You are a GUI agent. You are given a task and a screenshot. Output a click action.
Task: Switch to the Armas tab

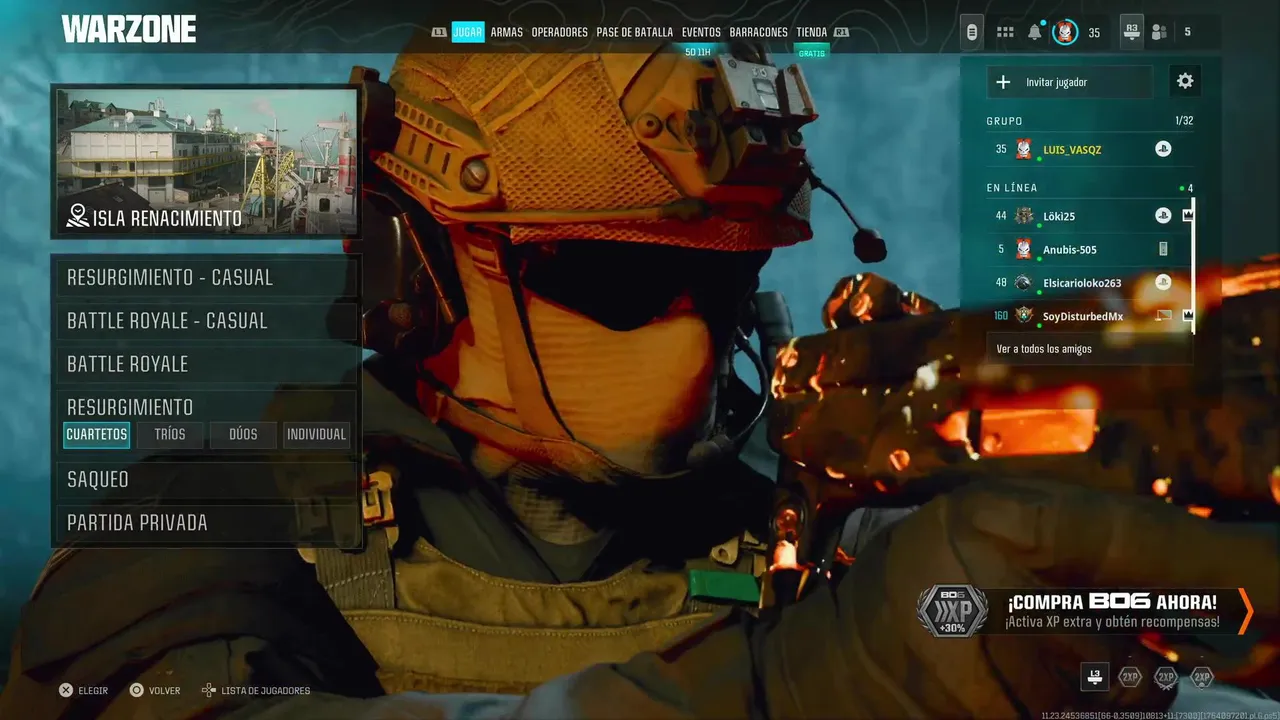click(507, 32)
